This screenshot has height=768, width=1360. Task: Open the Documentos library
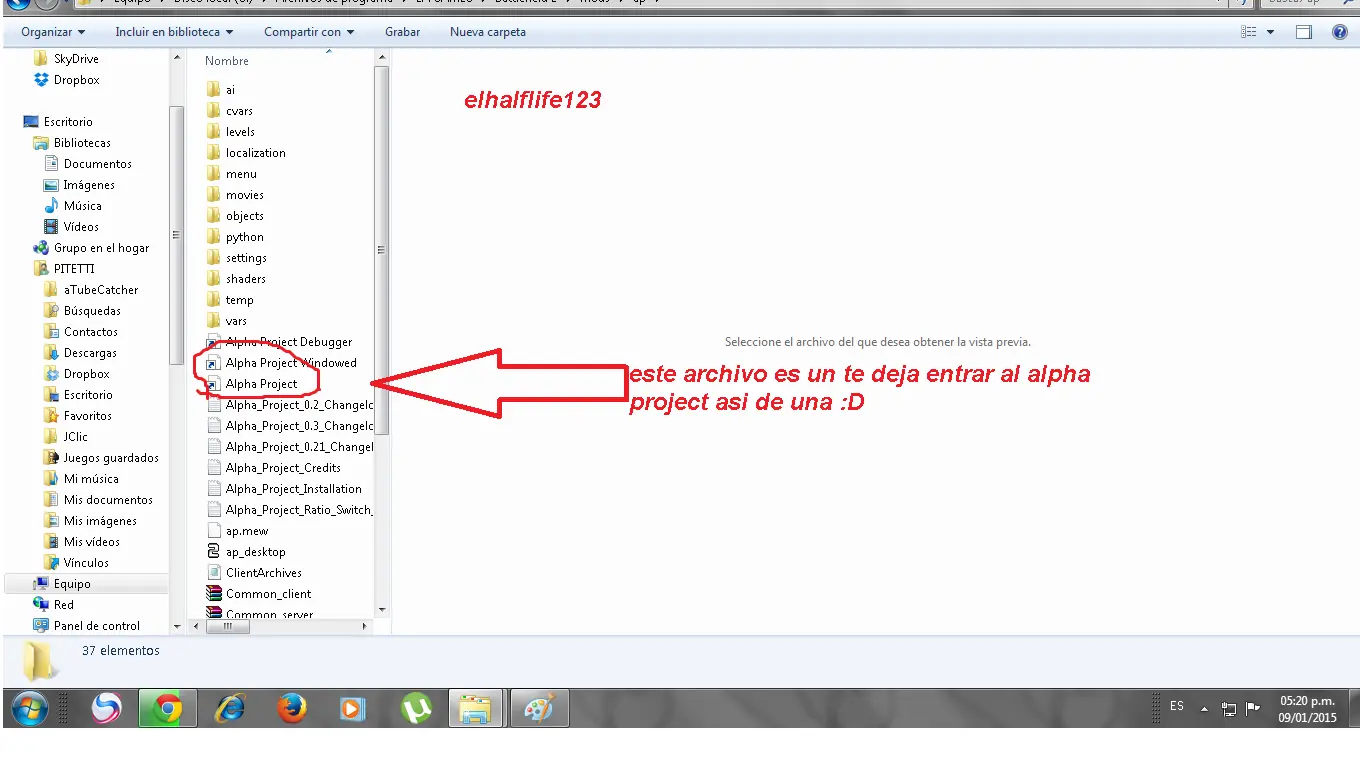click(x=97, y=164)
